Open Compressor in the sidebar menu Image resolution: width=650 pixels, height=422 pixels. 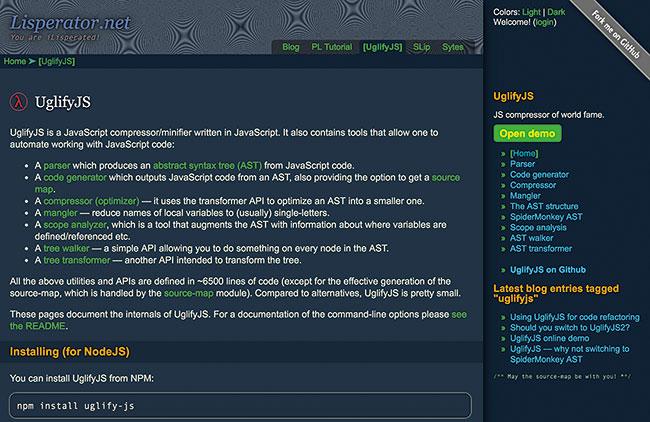point(533,185)
